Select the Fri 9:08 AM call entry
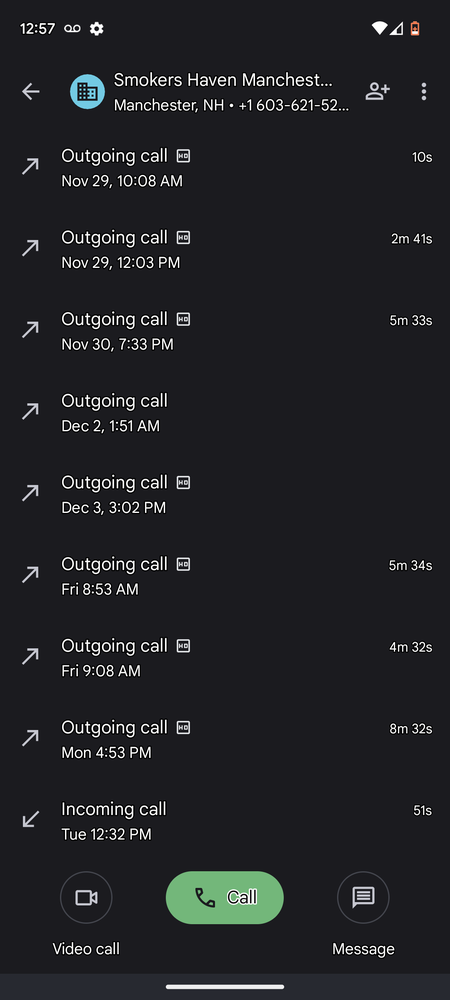Viewport: 450px width, 1000px height. 225,657
